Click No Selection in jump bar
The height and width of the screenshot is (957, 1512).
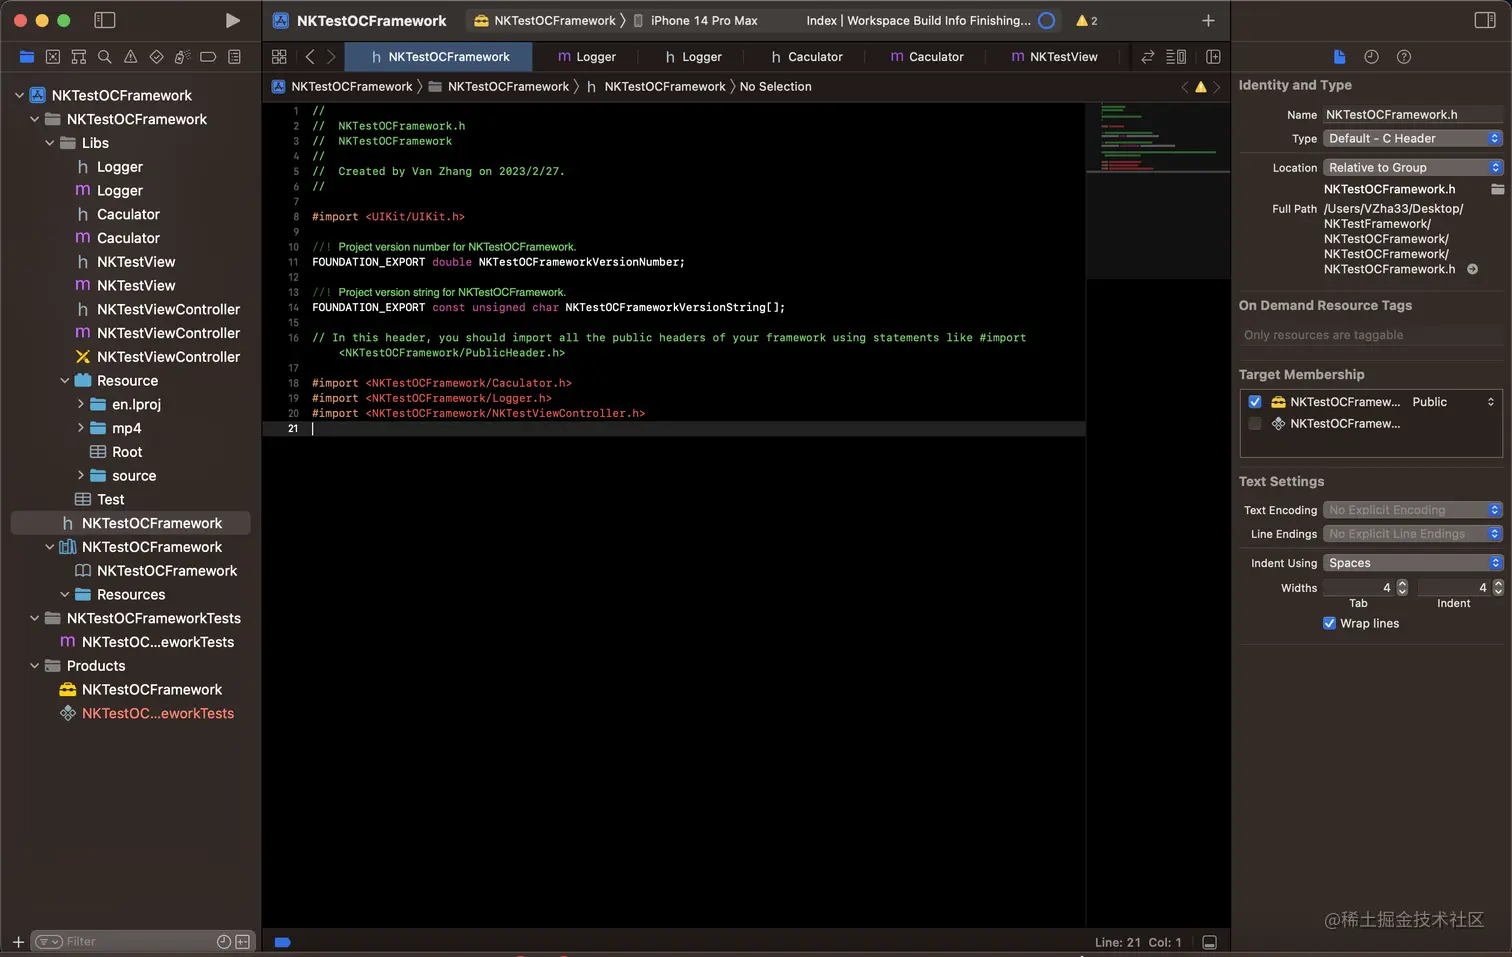click(x=775, y=87)
